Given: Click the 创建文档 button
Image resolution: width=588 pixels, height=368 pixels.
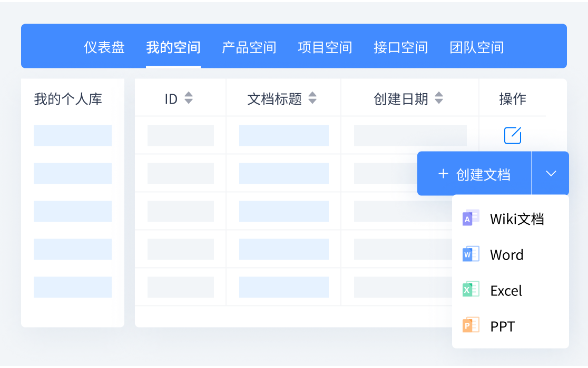Looking at the screenshot, I should (x=474, y=173).
